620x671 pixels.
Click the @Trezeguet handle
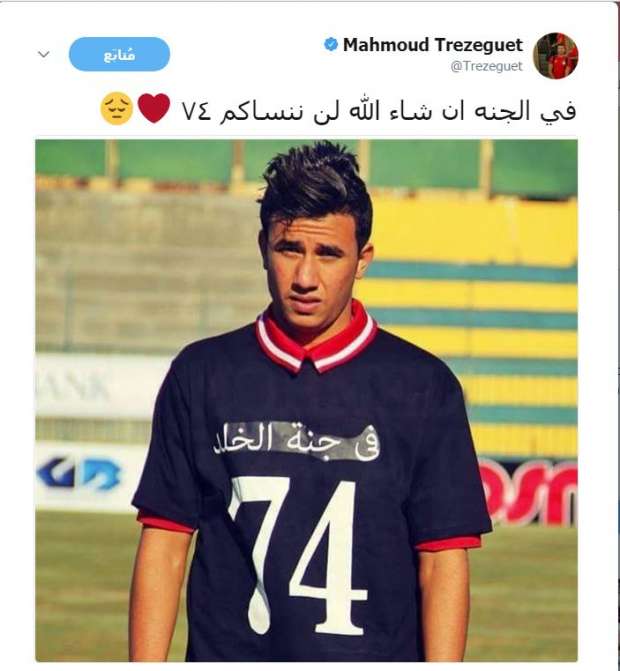487,66
